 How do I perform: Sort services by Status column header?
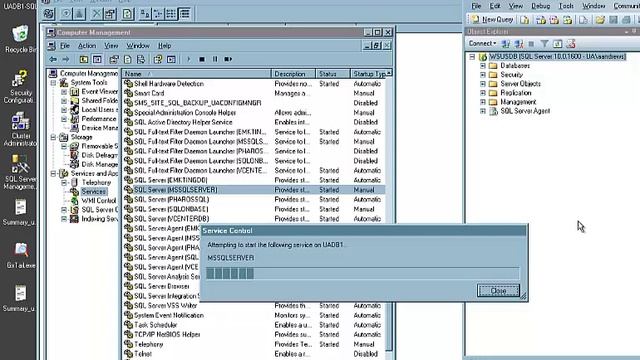tap(333, 74)
